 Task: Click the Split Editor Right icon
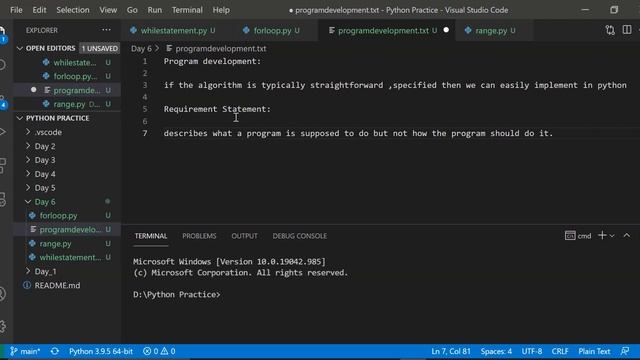point(627,30)
